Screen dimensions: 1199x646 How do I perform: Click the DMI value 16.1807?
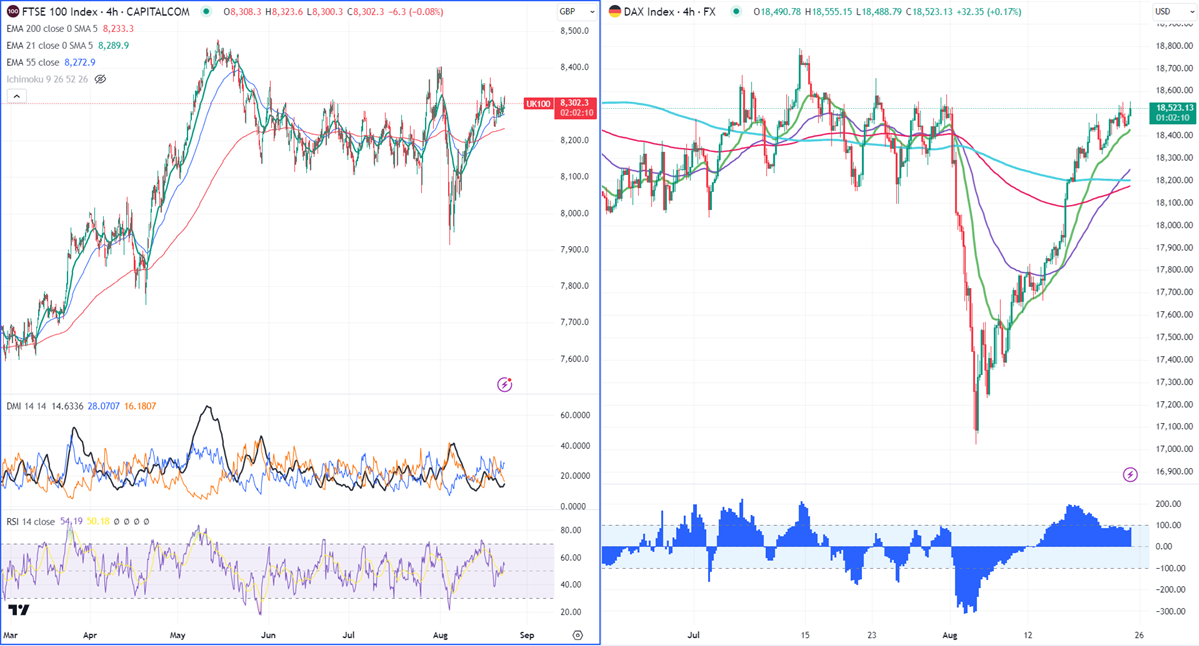[139, 406]
